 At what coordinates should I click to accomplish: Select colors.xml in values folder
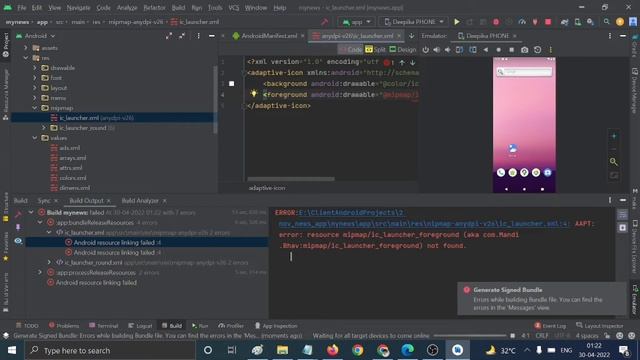tap(73, 178)
